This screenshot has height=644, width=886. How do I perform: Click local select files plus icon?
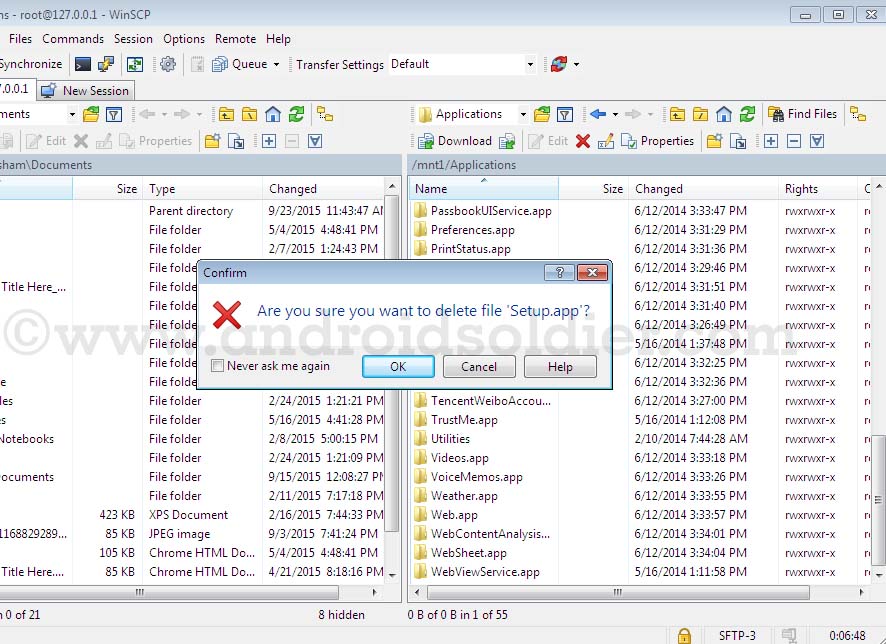(x=269, y=141)
